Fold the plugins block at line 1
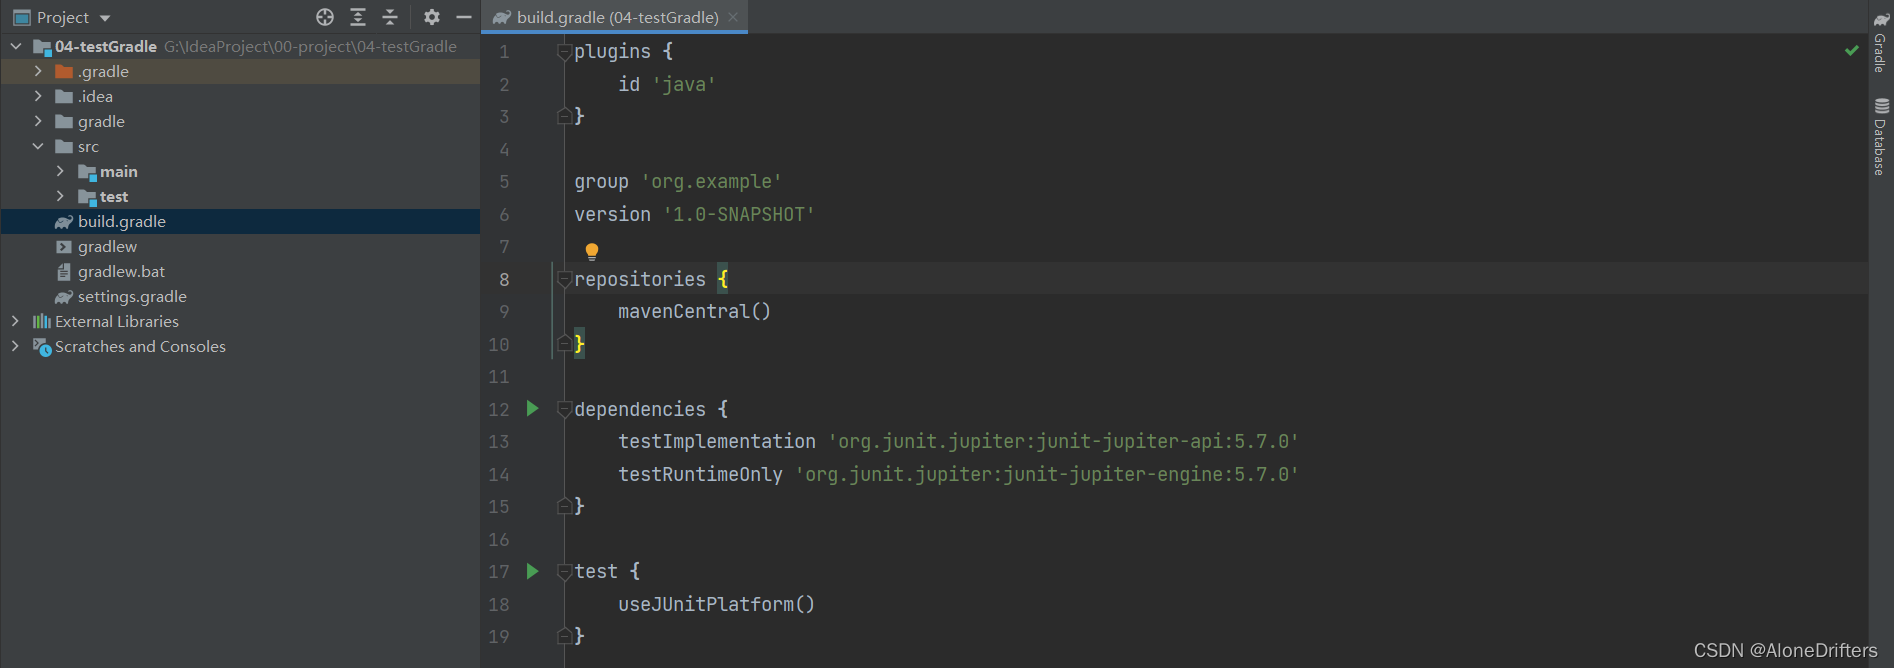1894x668 pixels. click(564, 52)
